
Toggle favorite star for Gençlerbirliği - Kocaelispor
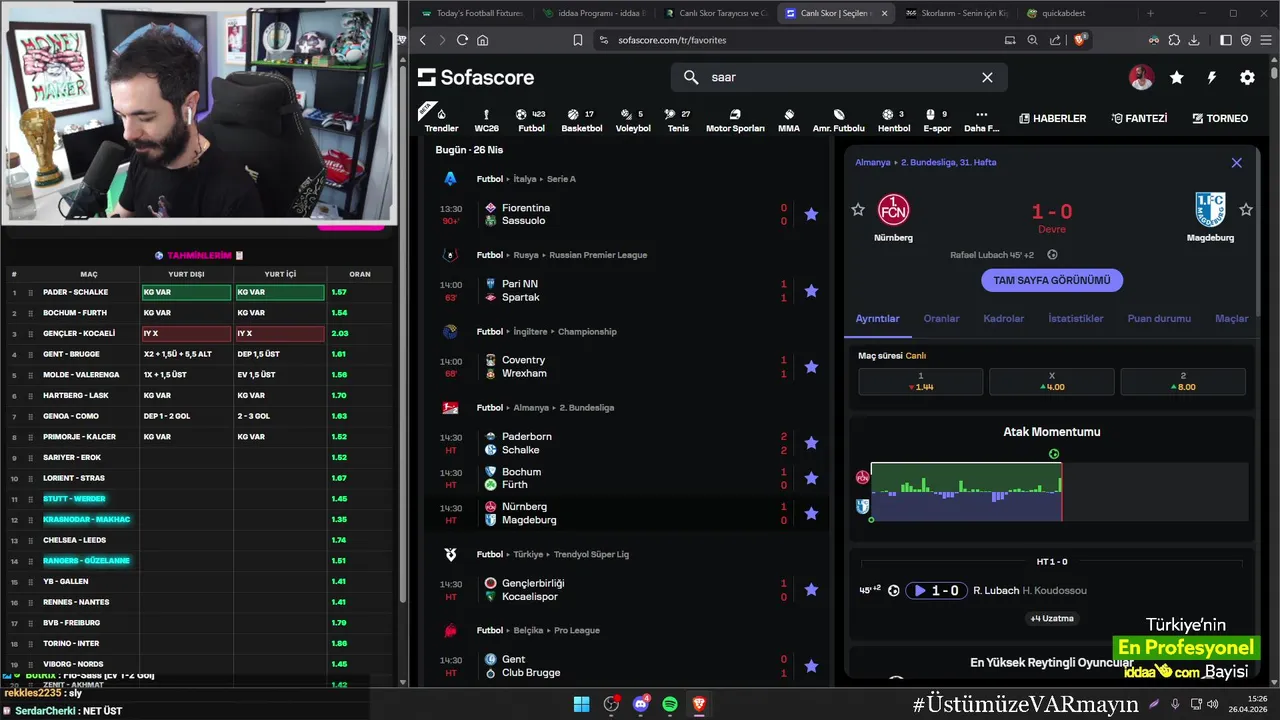pos(811,590)
